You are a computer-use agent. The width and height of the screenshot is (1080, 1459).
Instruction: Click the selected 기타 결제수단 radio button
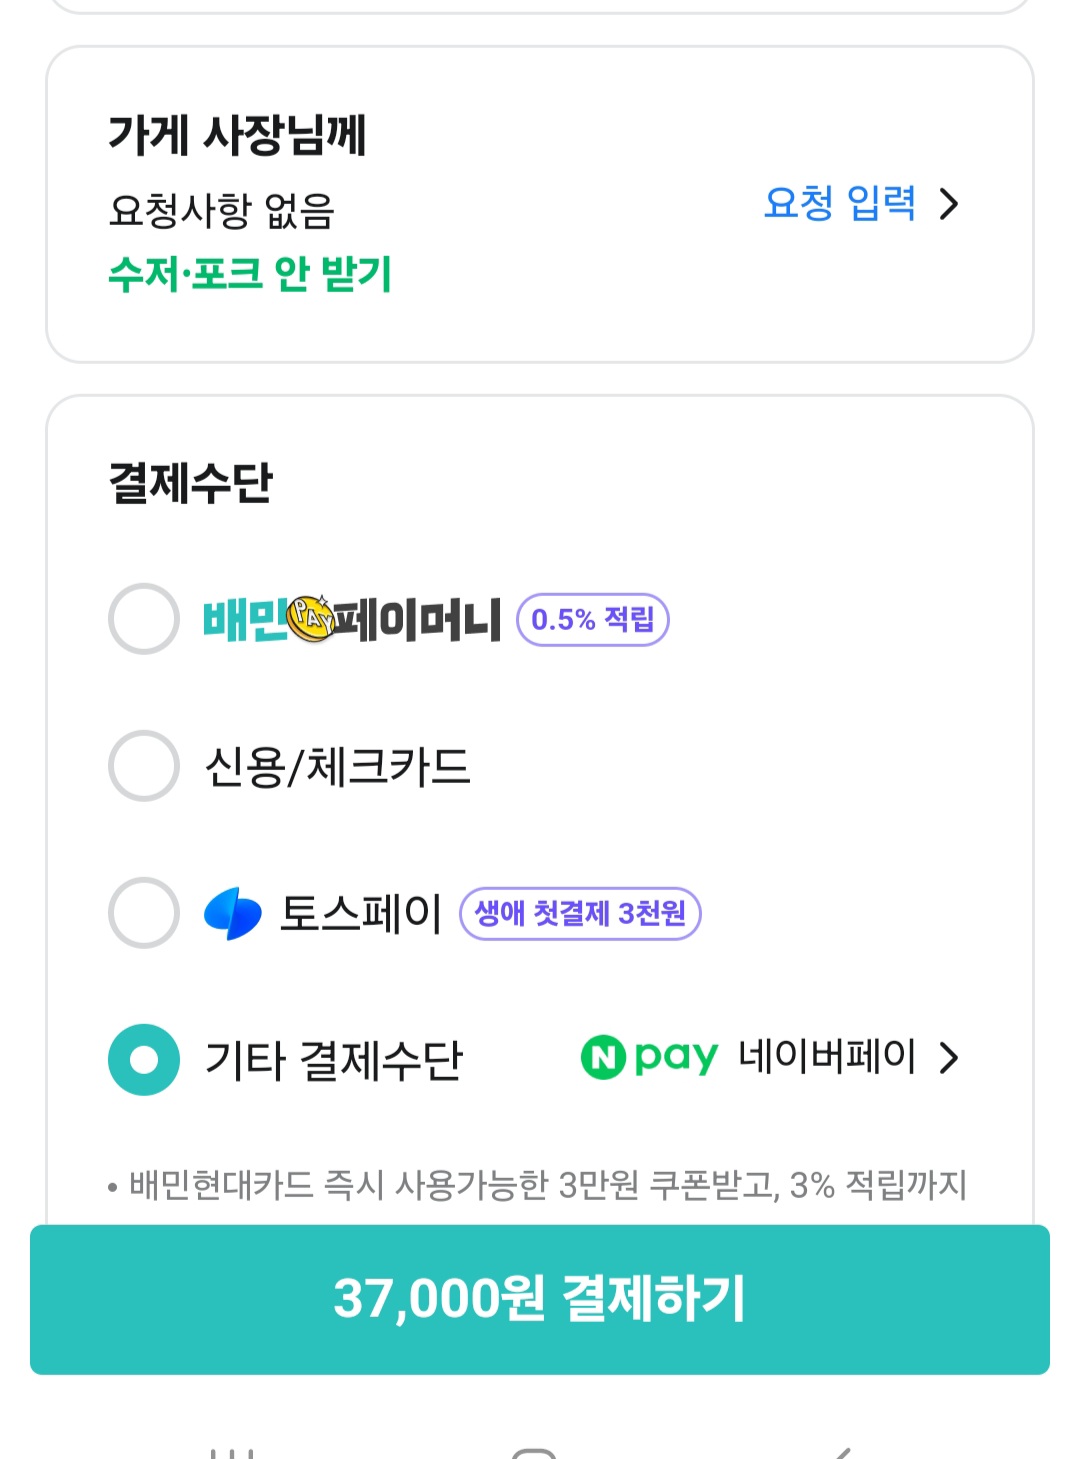coord(144,1060)
